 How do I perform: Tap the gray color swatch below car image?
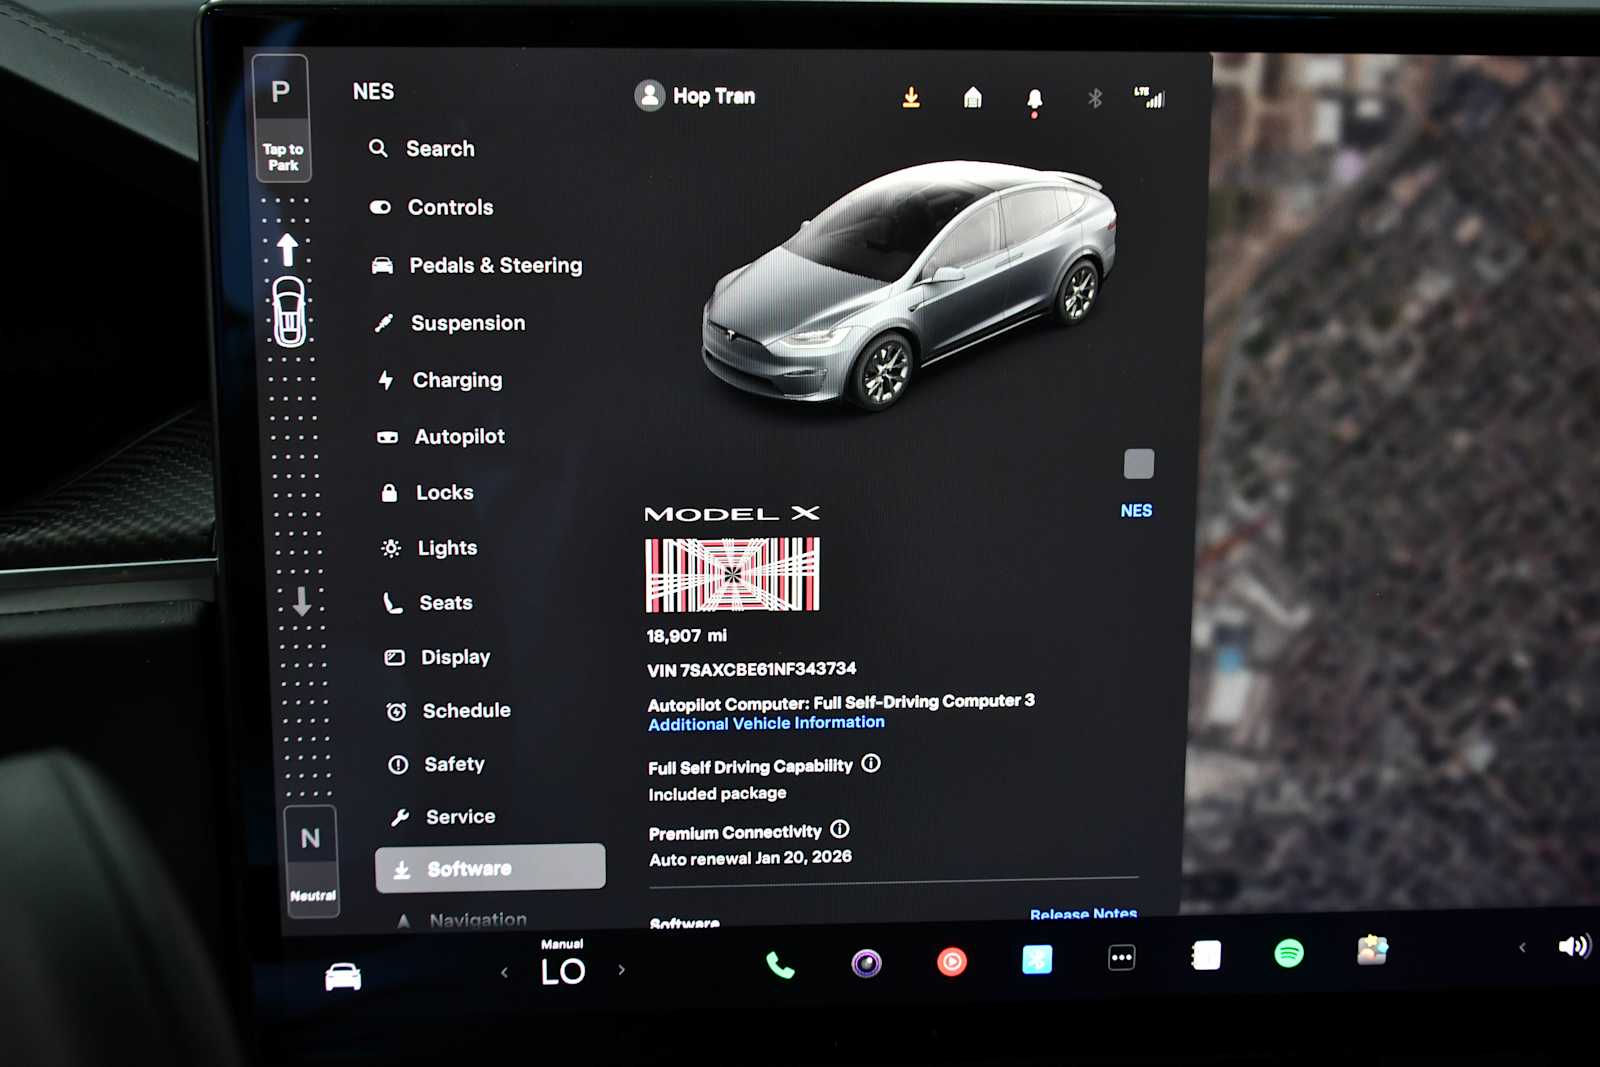[x=1139, y=464]
